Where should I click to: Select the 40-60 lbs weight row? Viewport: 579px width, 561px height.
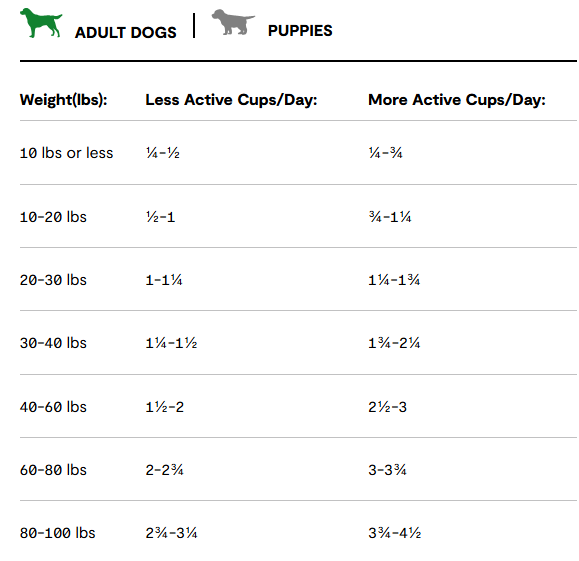click(x=298, y=407)
